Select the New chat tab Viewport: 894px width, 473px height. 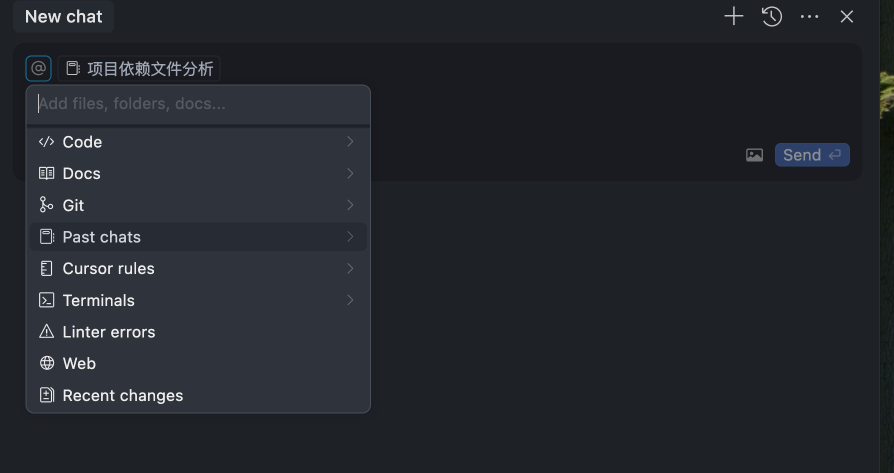[x=64, y=16]
